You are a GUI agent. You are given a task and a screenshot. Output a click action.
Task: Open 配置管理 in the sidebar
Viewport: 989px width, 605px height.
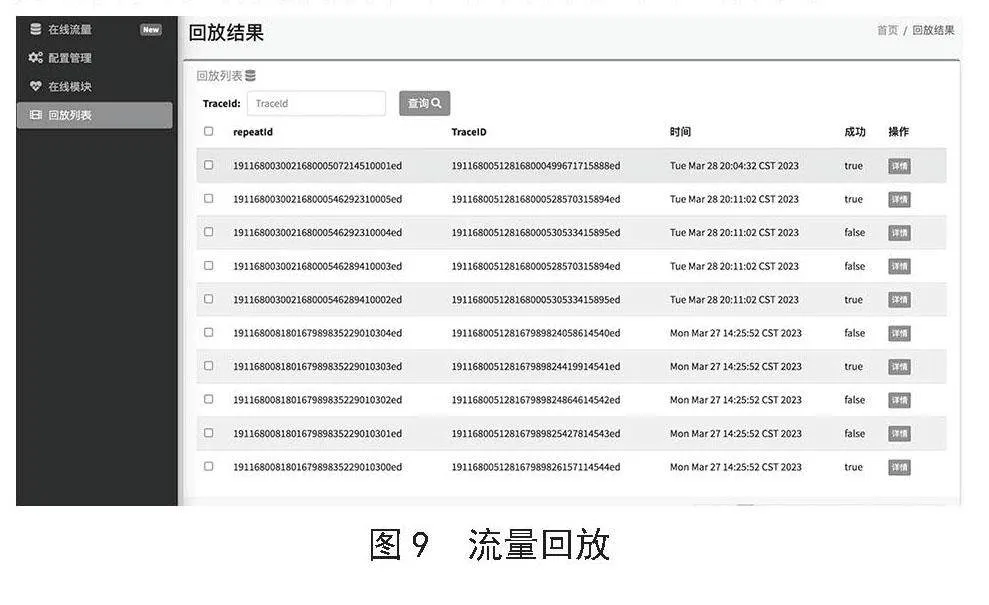(x=69, y=58)
